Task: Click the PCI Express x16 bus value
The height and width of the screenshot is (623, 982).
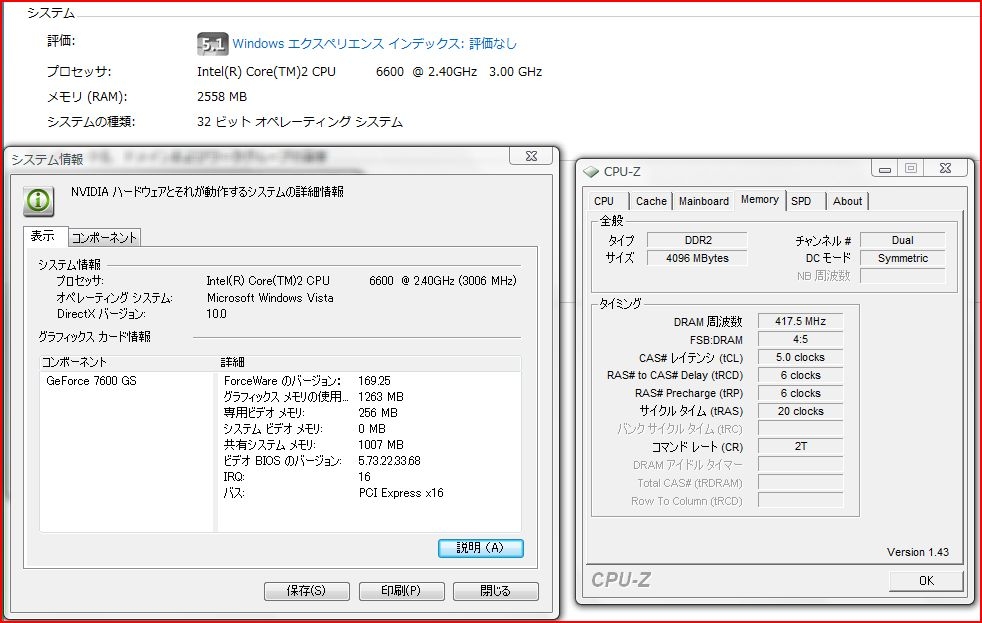Action: [x=401, y=493]
